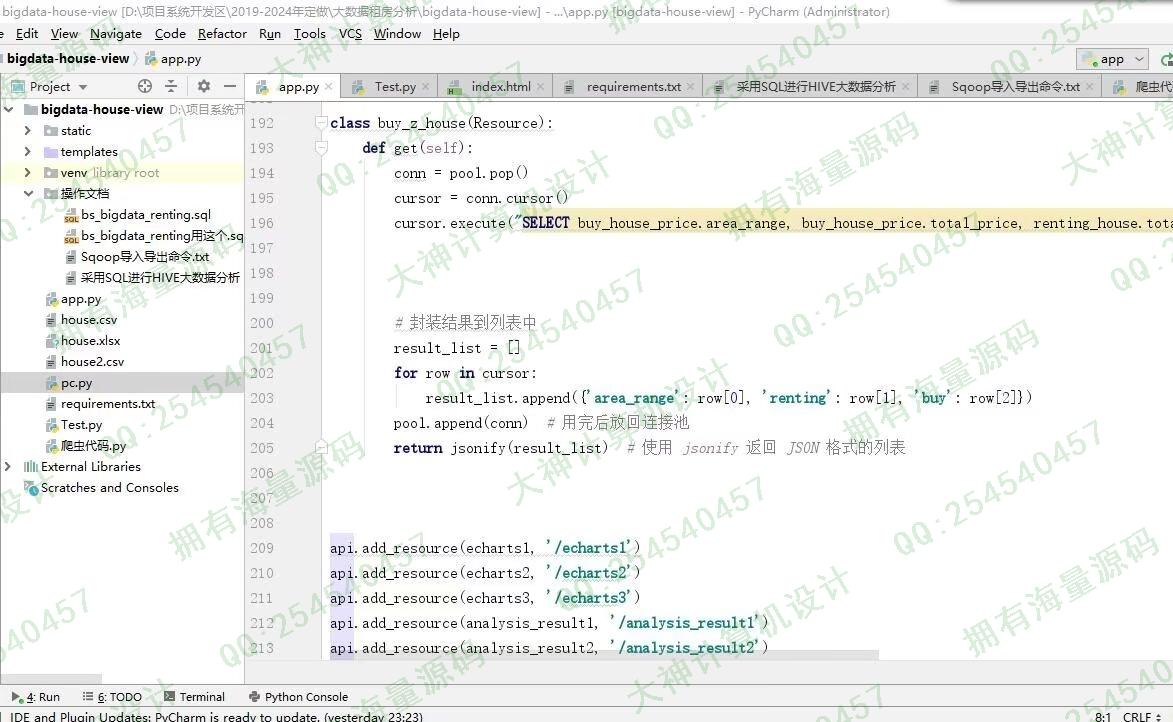Screen dimensions: 1173x722
Task: Open the Tools menu
Action: 310,34
